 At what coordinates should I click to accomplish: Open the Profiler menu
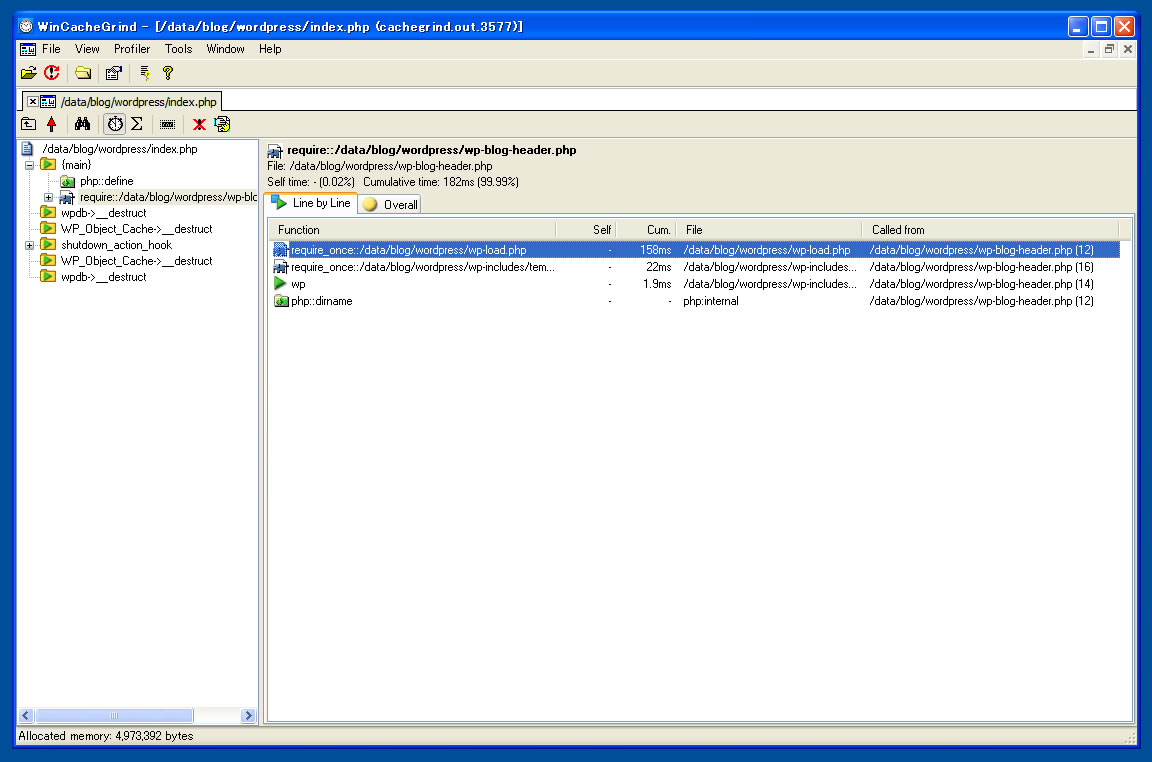pyautogui.click(x=131, y=49)
